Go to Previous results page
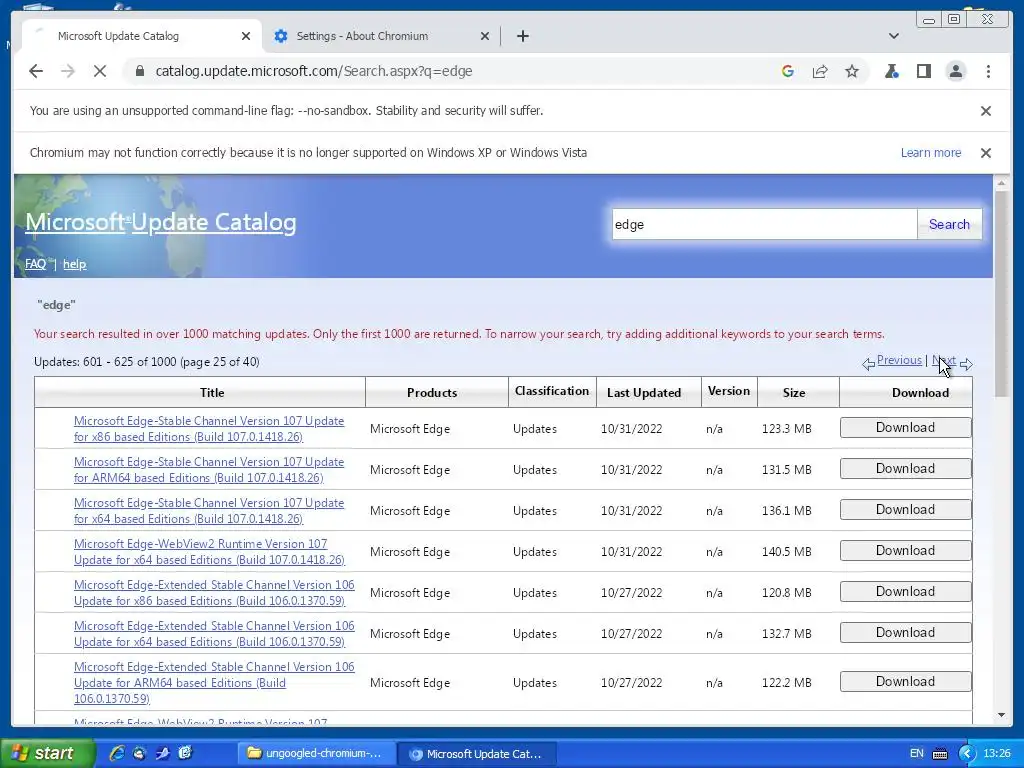 (x=899, y=360)
